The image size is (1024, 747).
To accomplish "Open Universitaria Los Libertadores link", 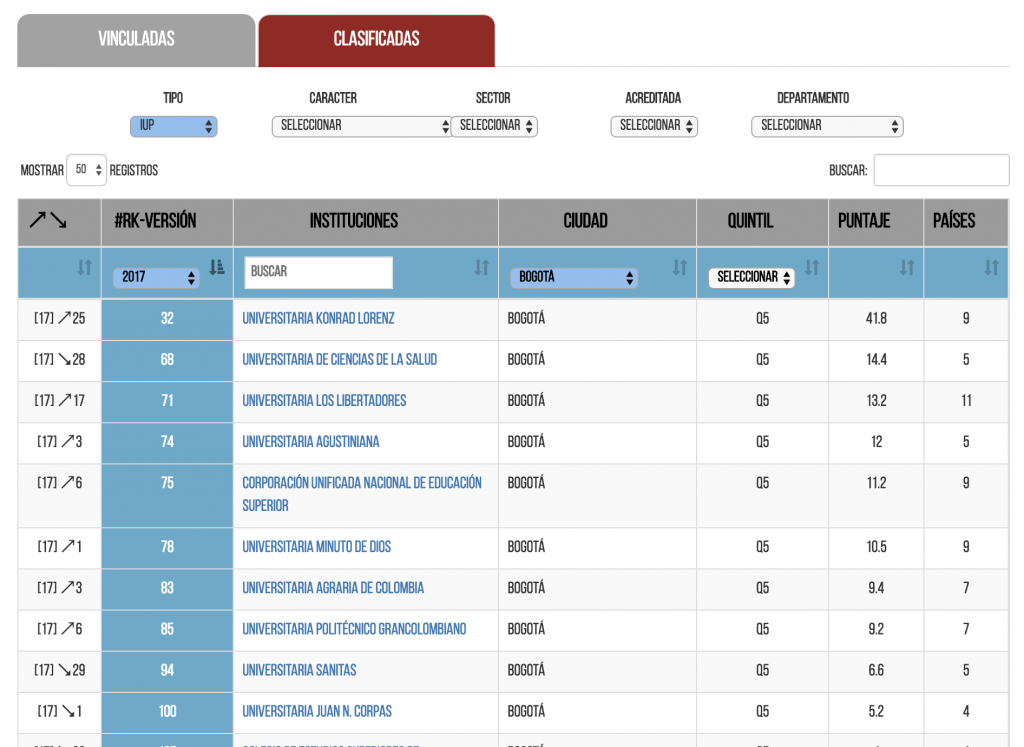I will [x=325, y=401].
